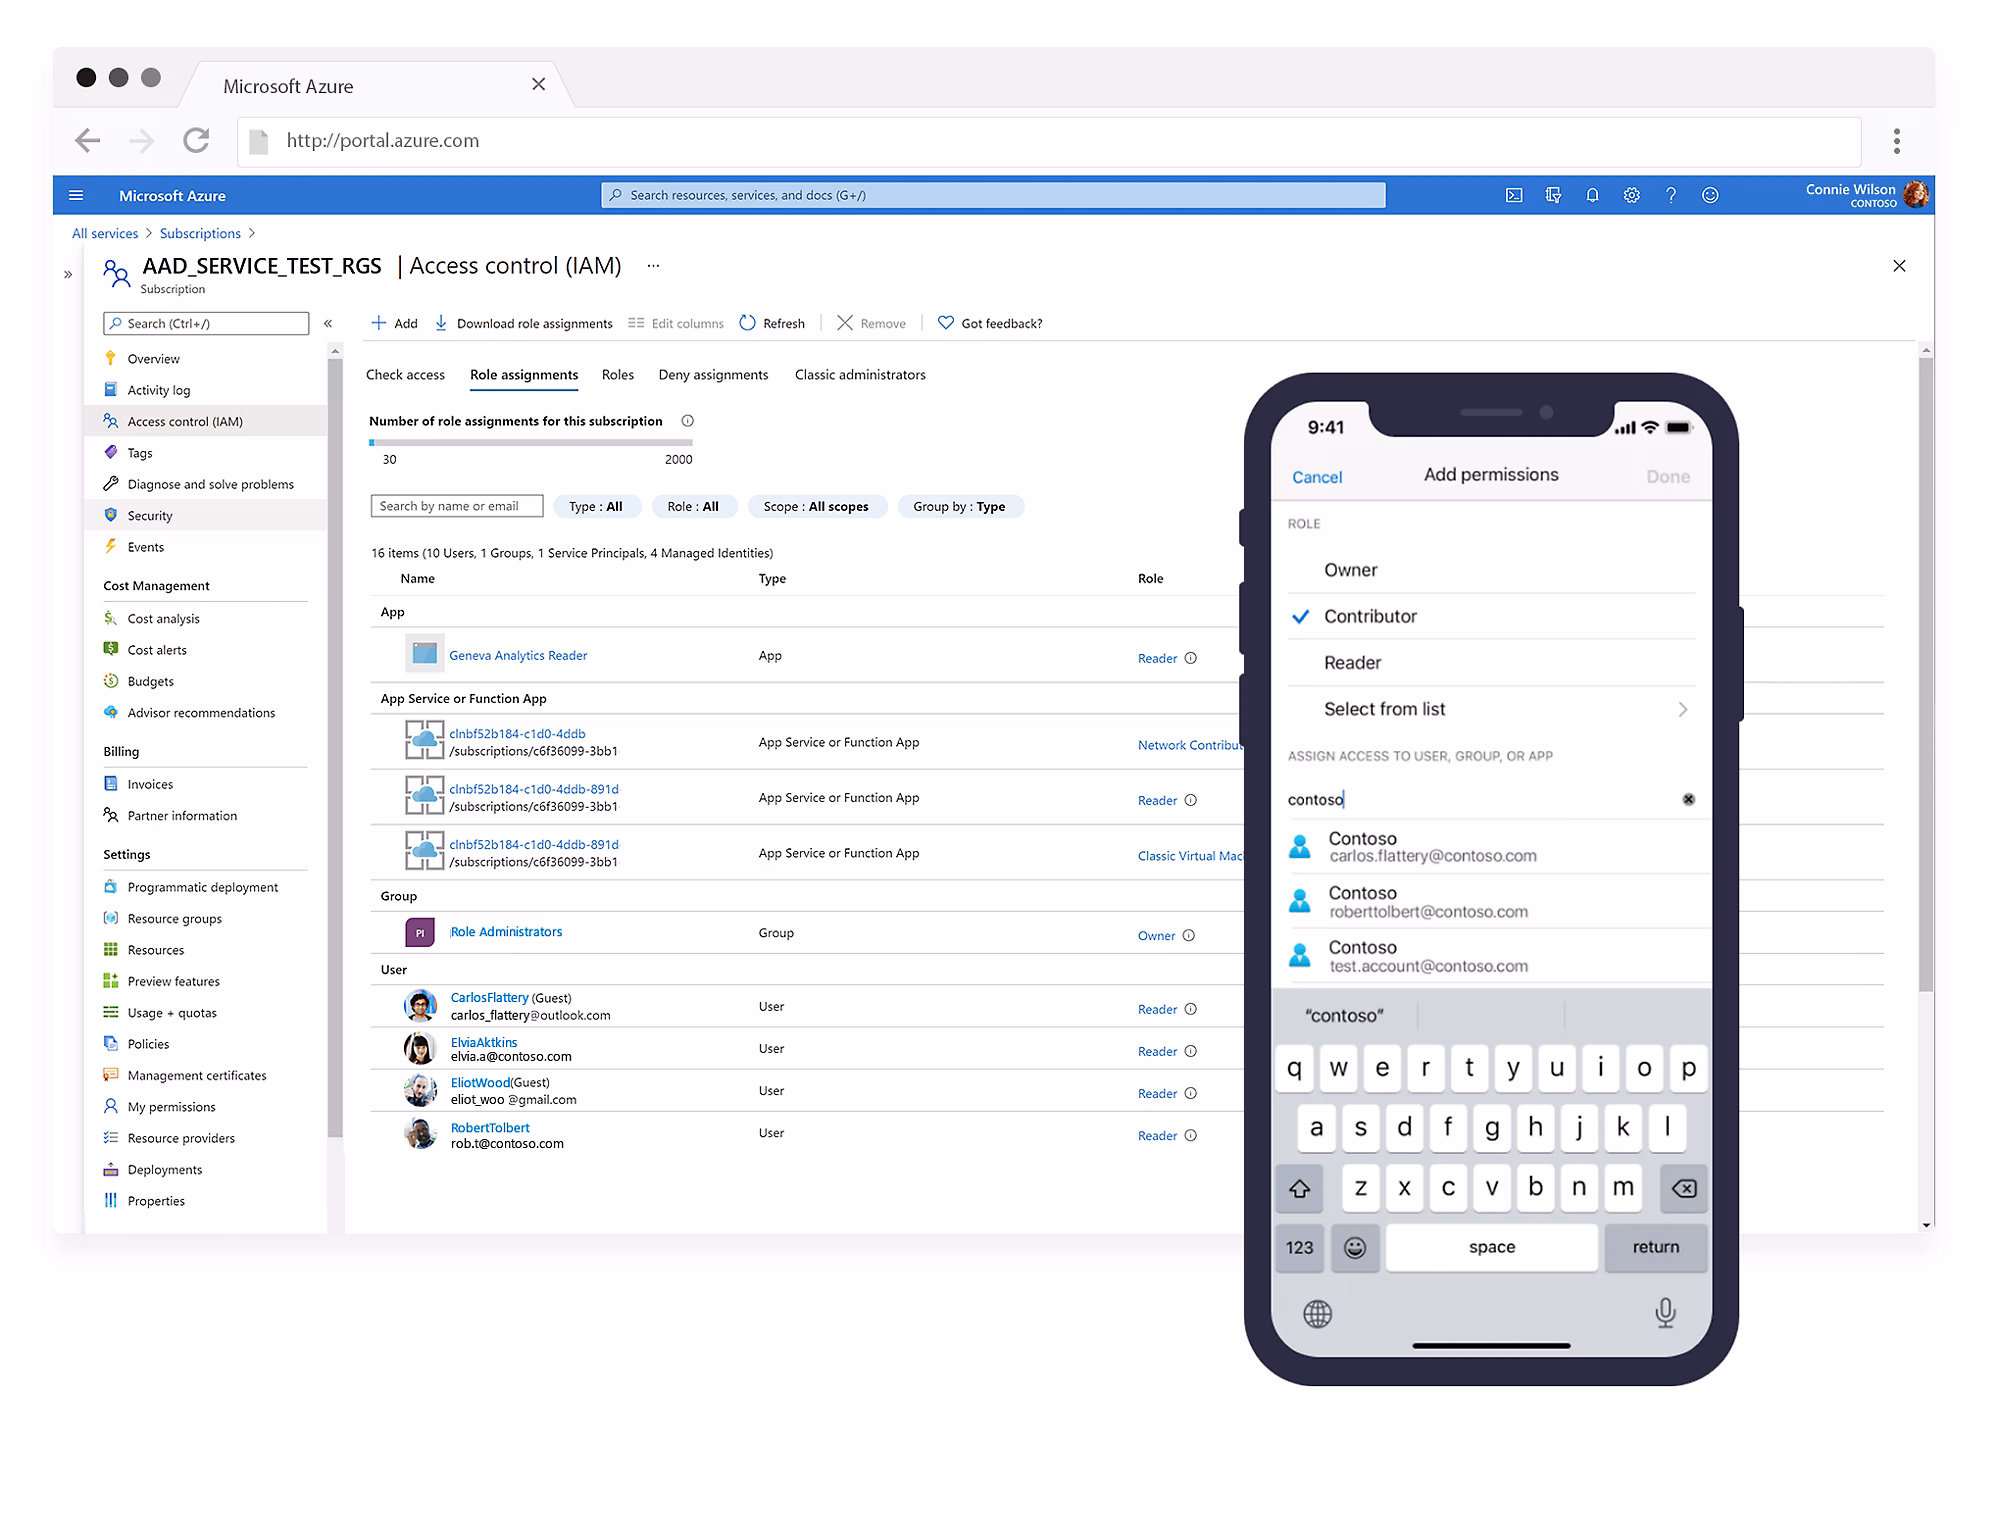Click the Tags sidebar icon
2000x1516 pixels.
pos(111,452)
